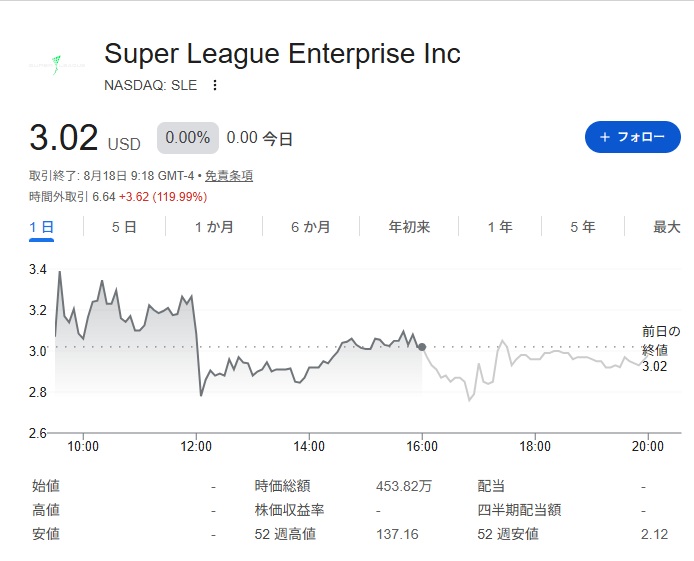Switch to the 5 年 range
The height and width of the screenshot is (561, 694).
(x=582, y=227)
